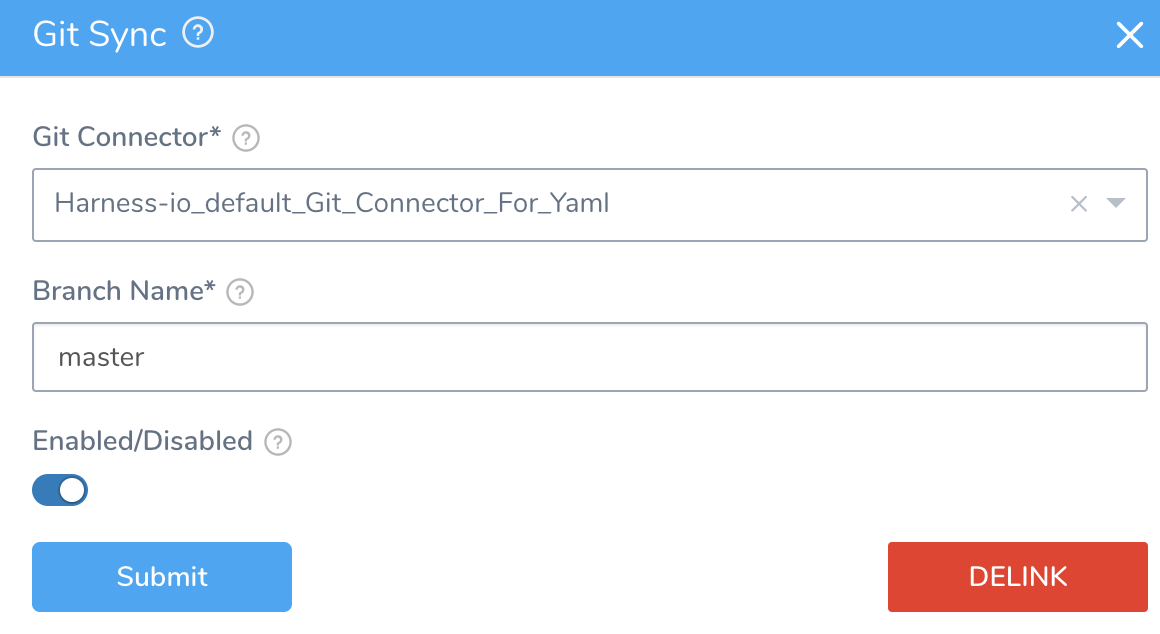
Task: Submit the Git Sync settings
Action: 162,577
